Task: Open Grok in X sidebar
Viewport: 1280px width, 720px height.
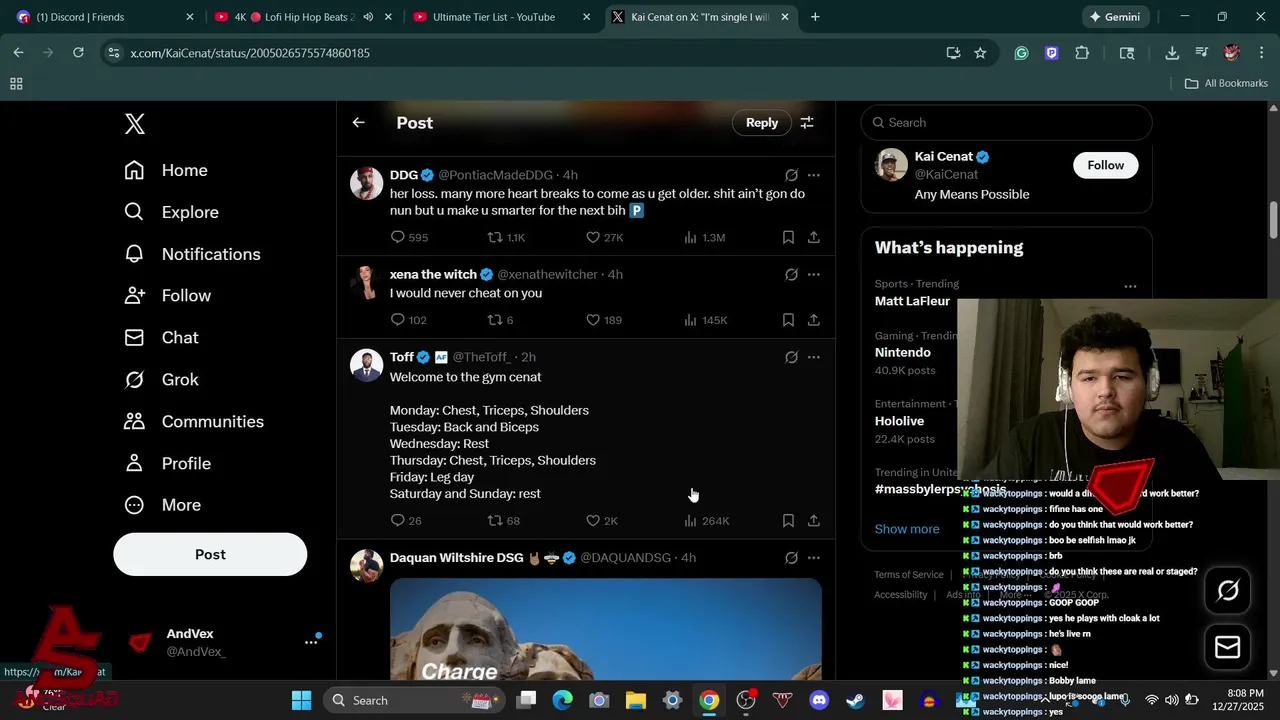Action: click(x=161, y=380)
